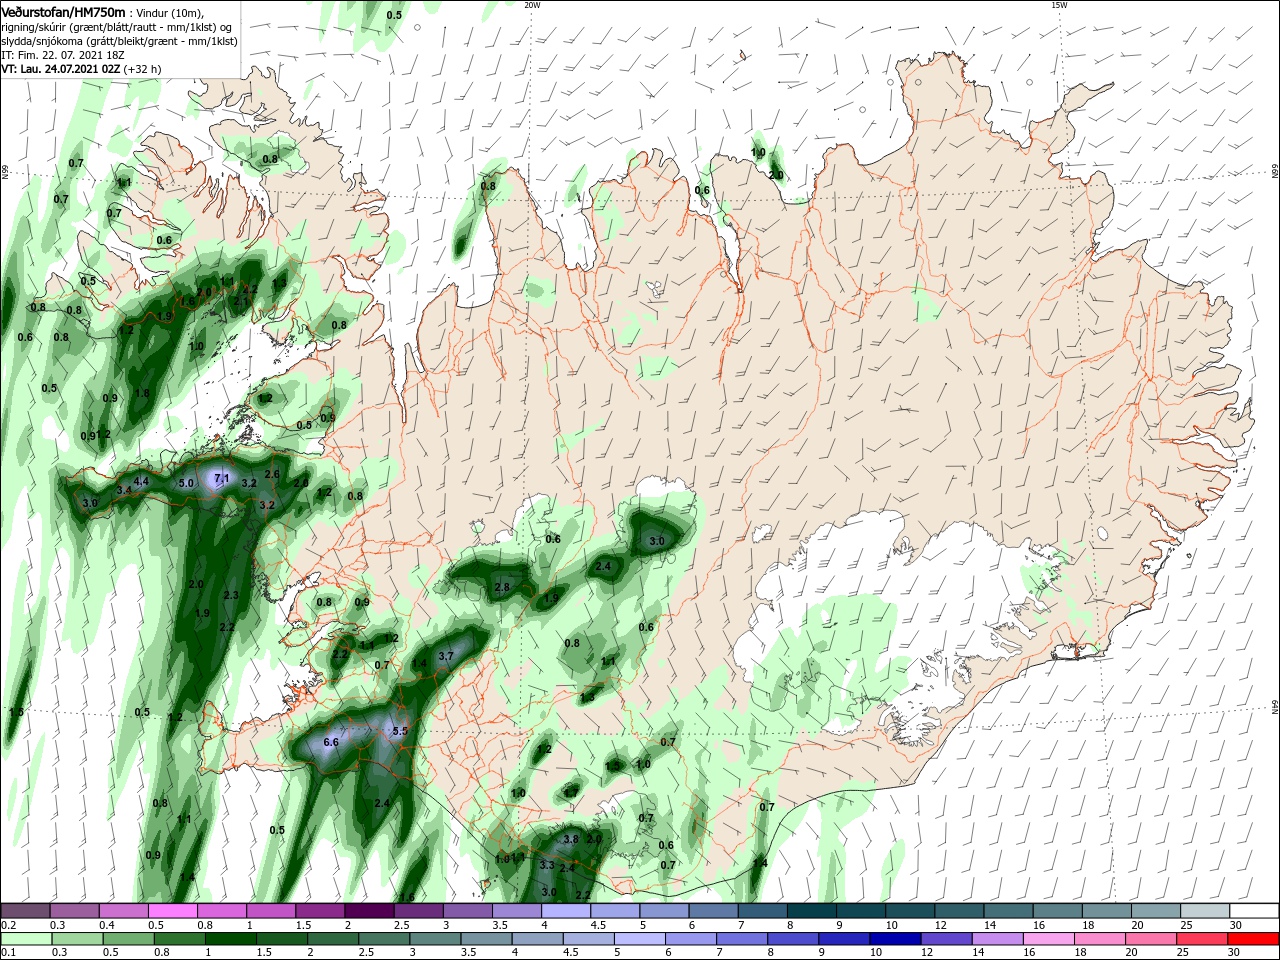
Task: Click the 2.3 precipitation value west of Iceland
Action: point(231,595)
